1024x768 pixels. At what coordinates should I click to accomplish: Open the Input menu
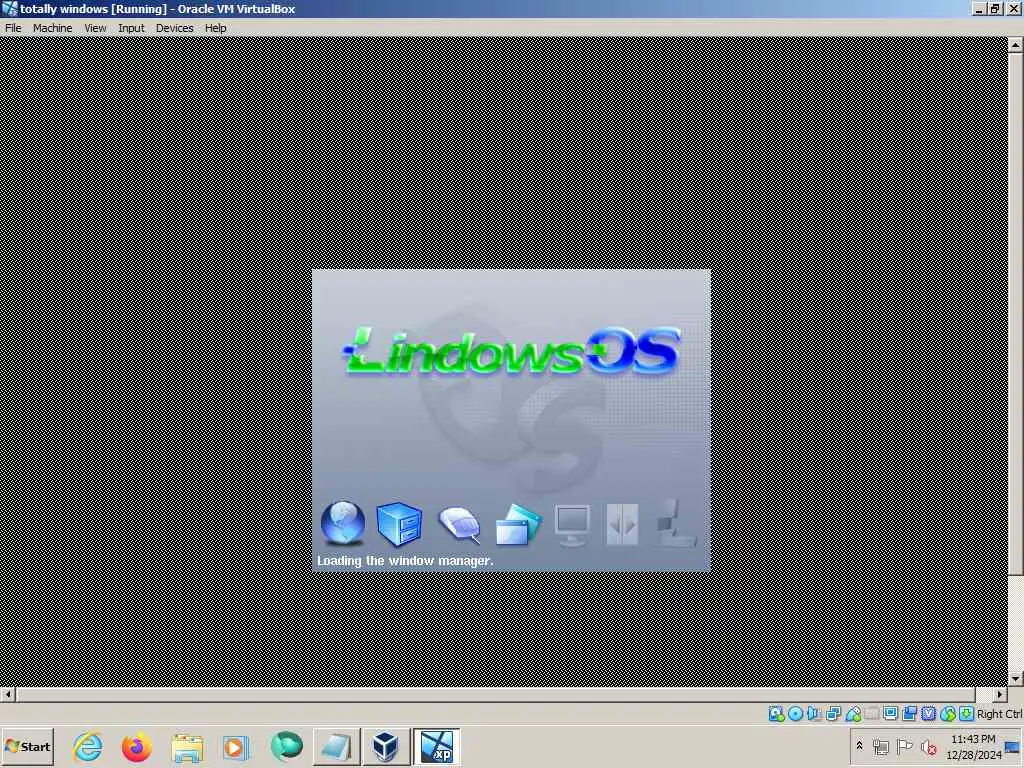tap(131, 28)
